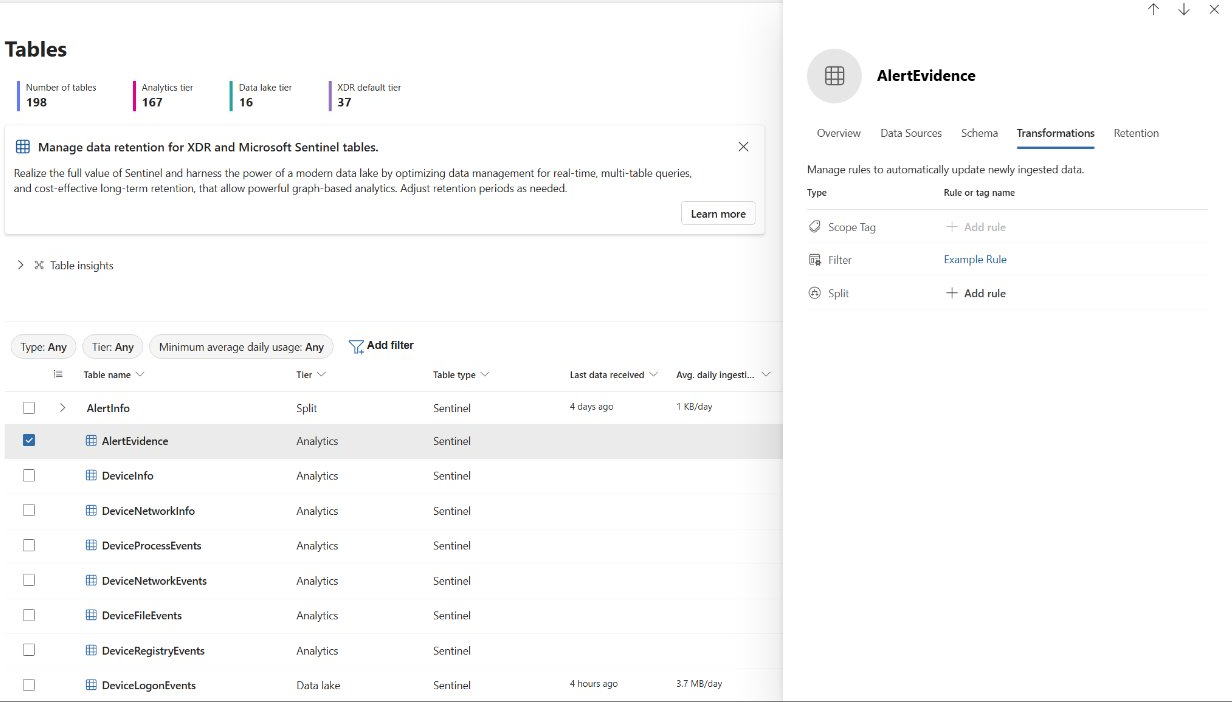Go to previous item with up arrow
The height and width of the screenshot is (702, 1232).
click(1153, 9)
